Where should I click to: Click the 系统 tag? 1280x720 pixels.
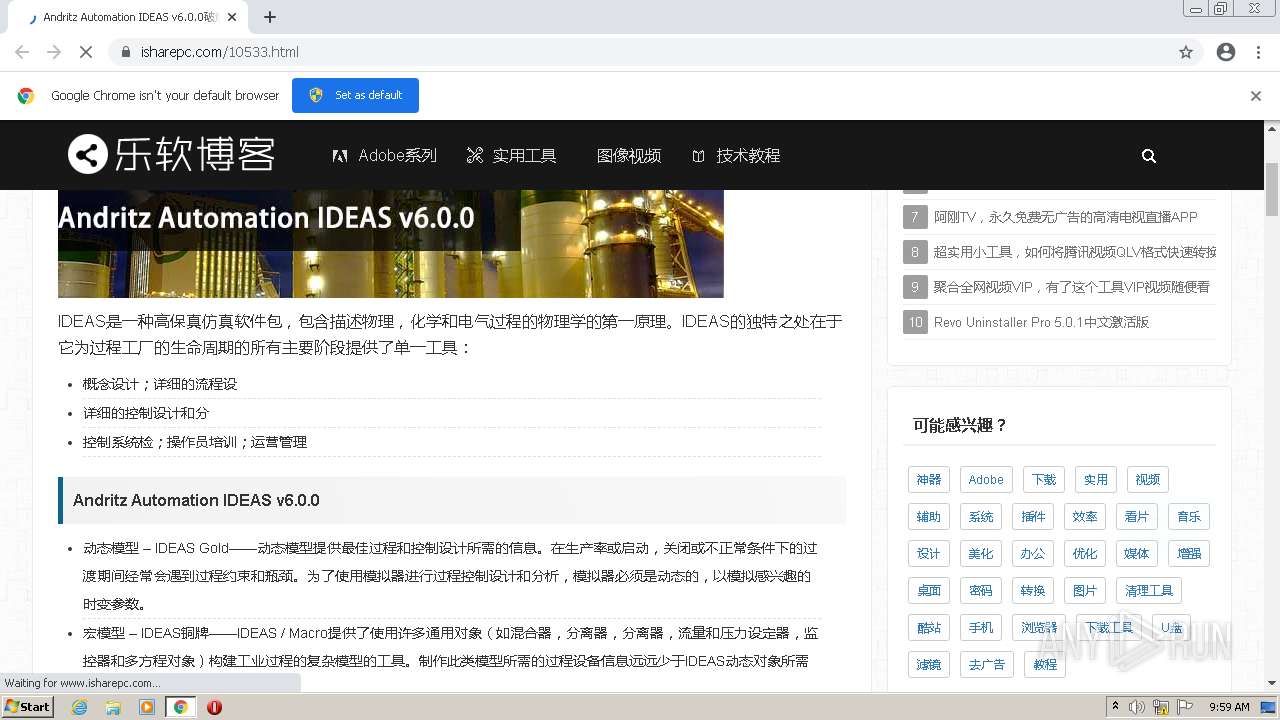pos(981,517)
